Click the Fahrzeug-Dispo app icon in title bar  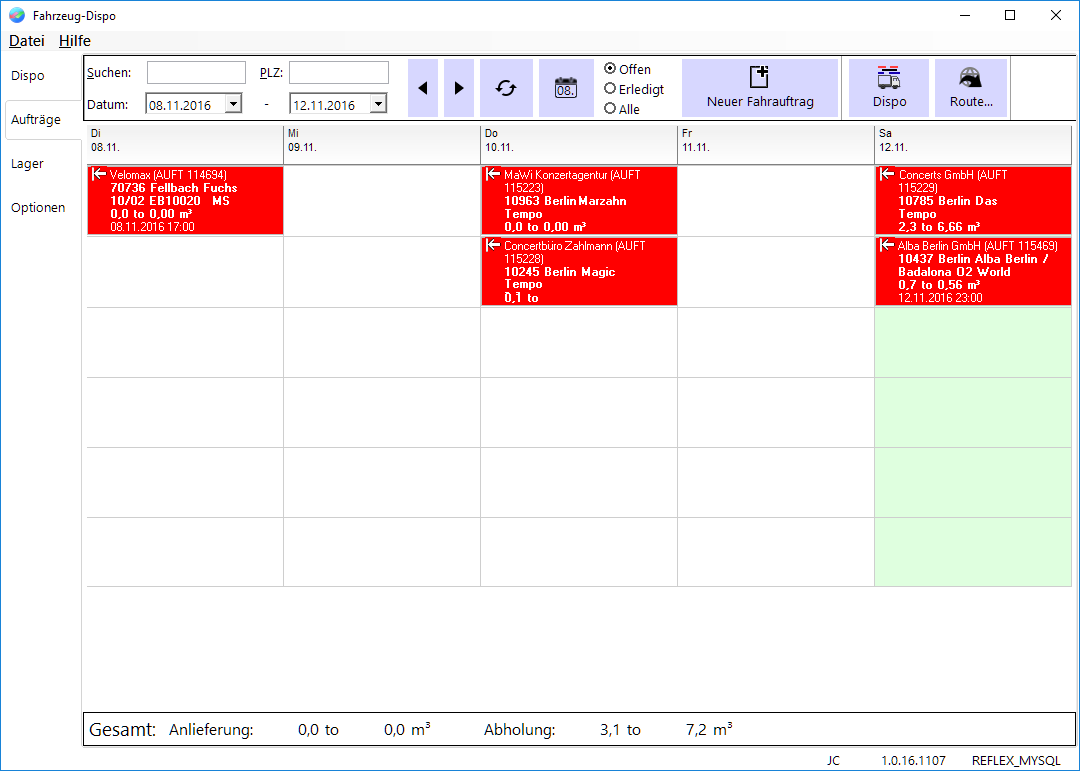pos(17,15)
